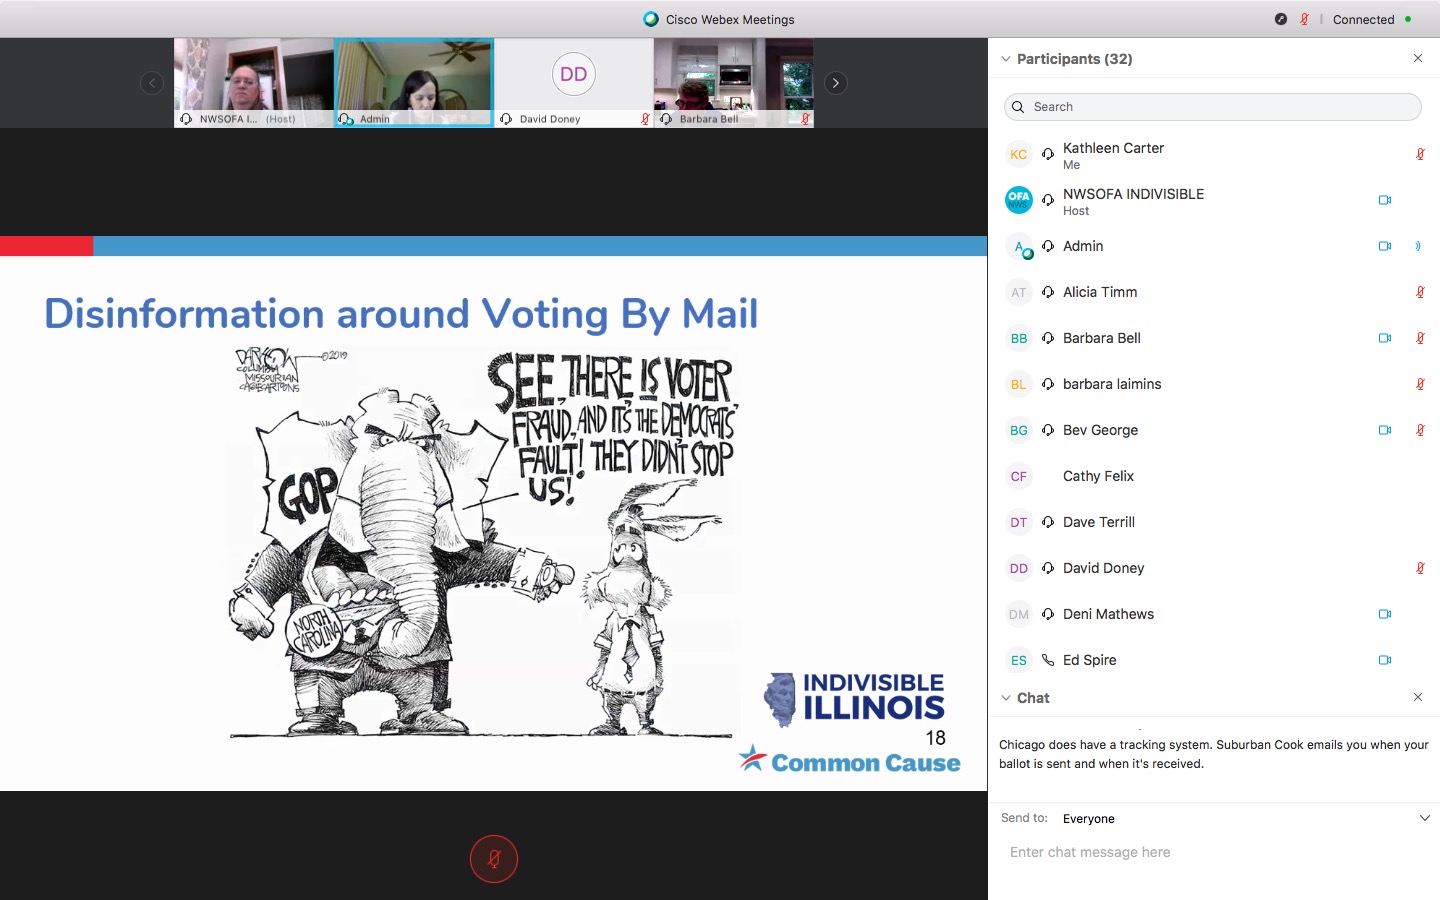Click Admin's video camera icon

pyautogui.click(x=1385, y=246)
